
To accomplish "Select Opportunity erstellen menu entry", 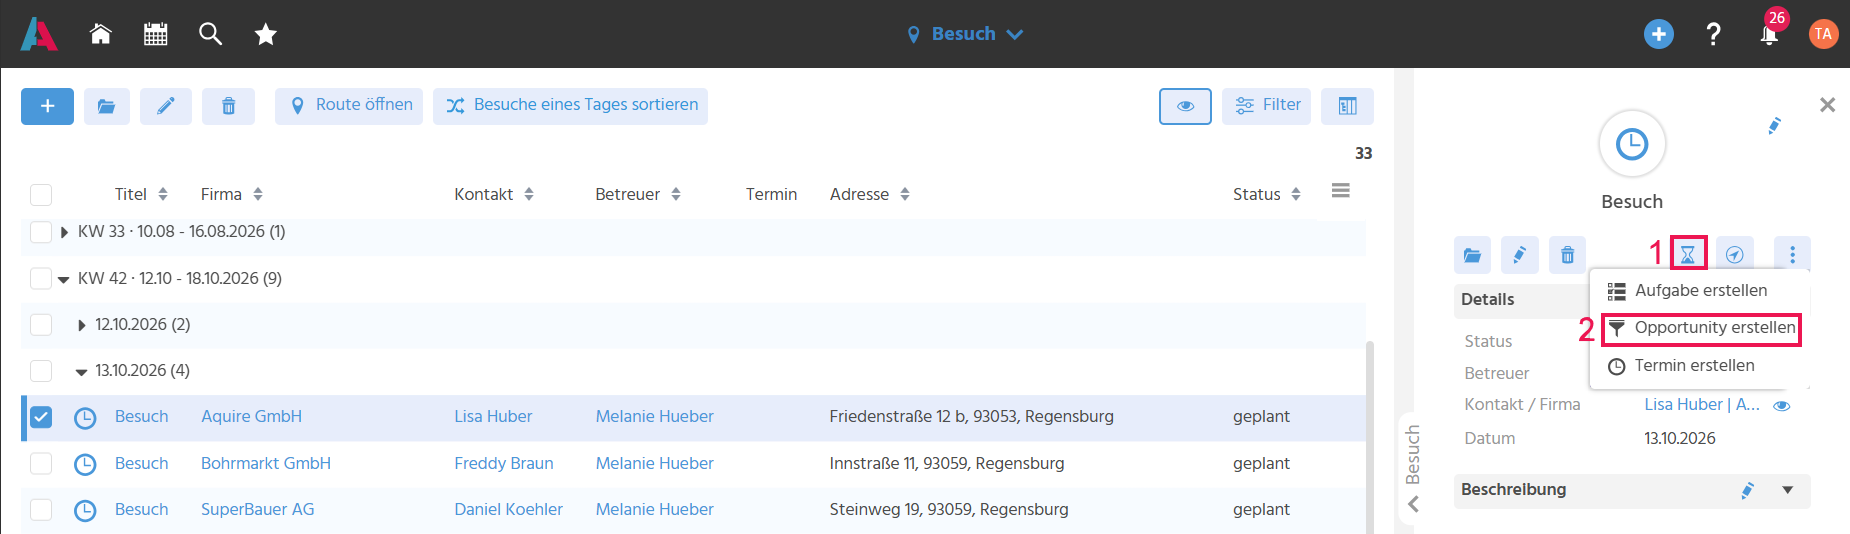I will (x=1700, y=329).
